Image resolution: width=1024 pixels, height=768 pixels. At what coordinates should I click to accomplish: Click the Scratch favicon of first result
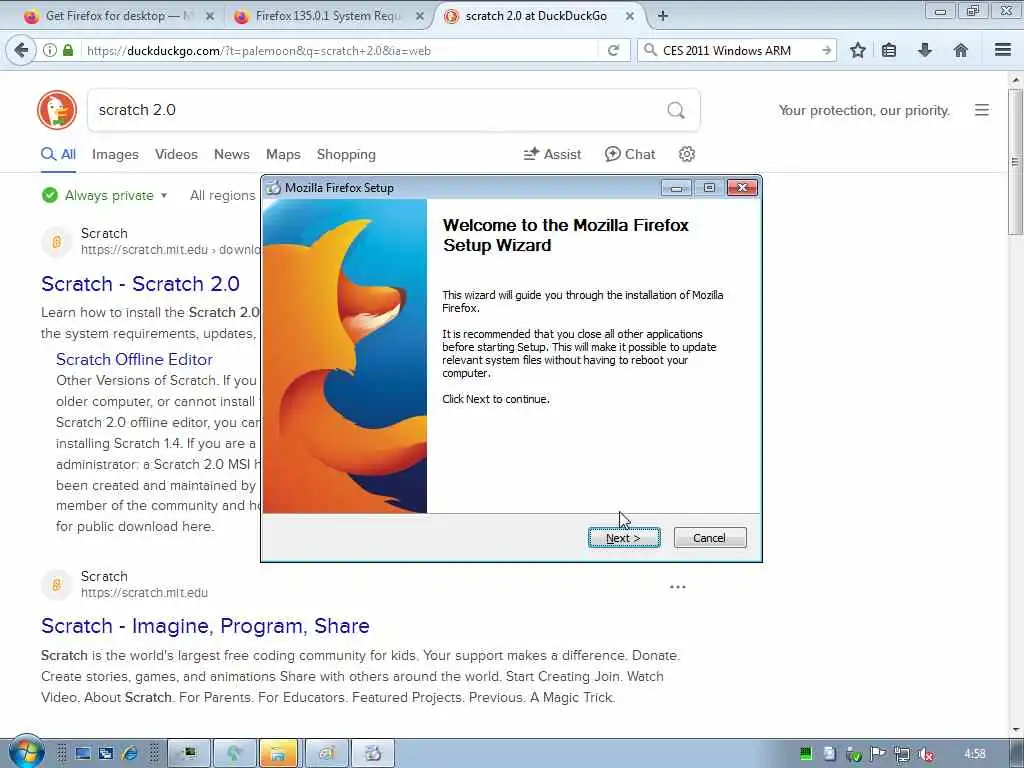tap(57, 242)
